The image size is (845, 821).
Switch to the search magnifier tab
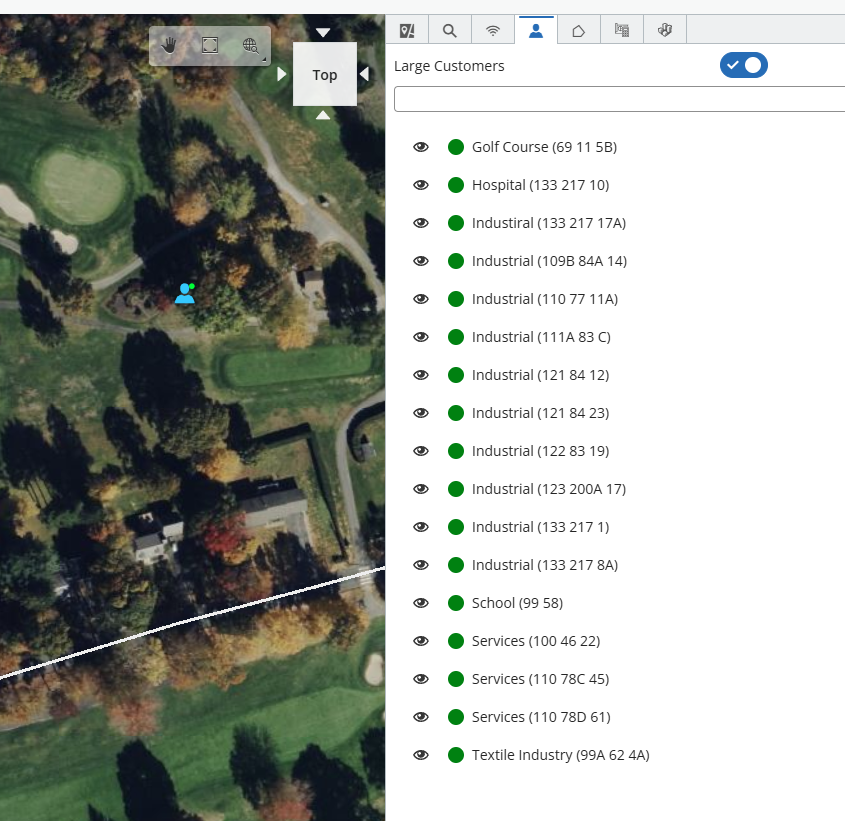pos(450,30)
